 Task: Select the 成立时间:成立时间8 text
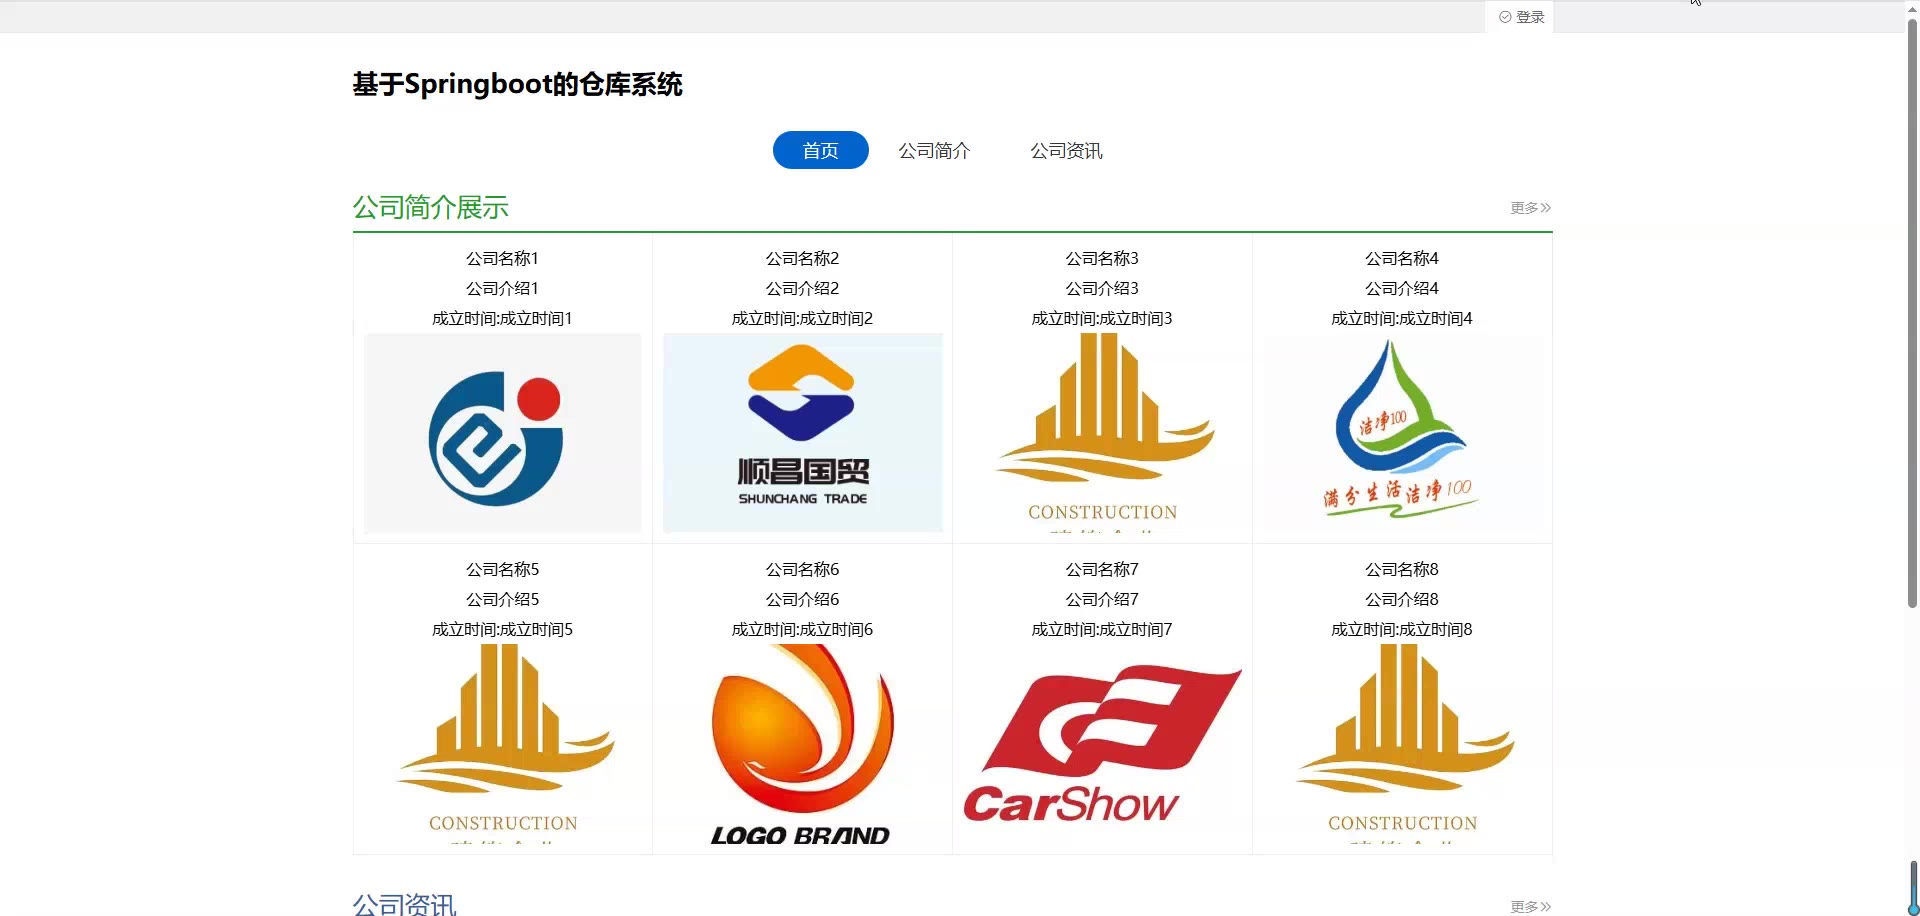[x=1402, y=629]
